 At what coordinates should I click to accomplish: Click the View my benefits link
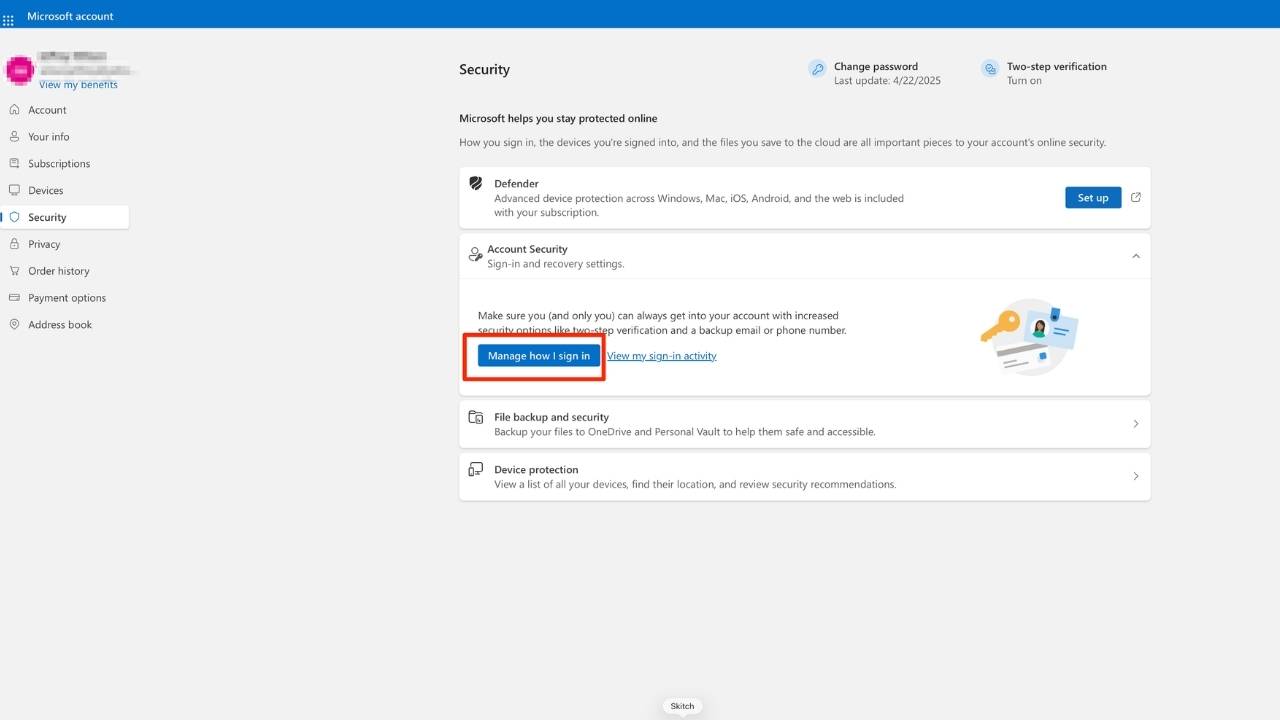[78, 85]
